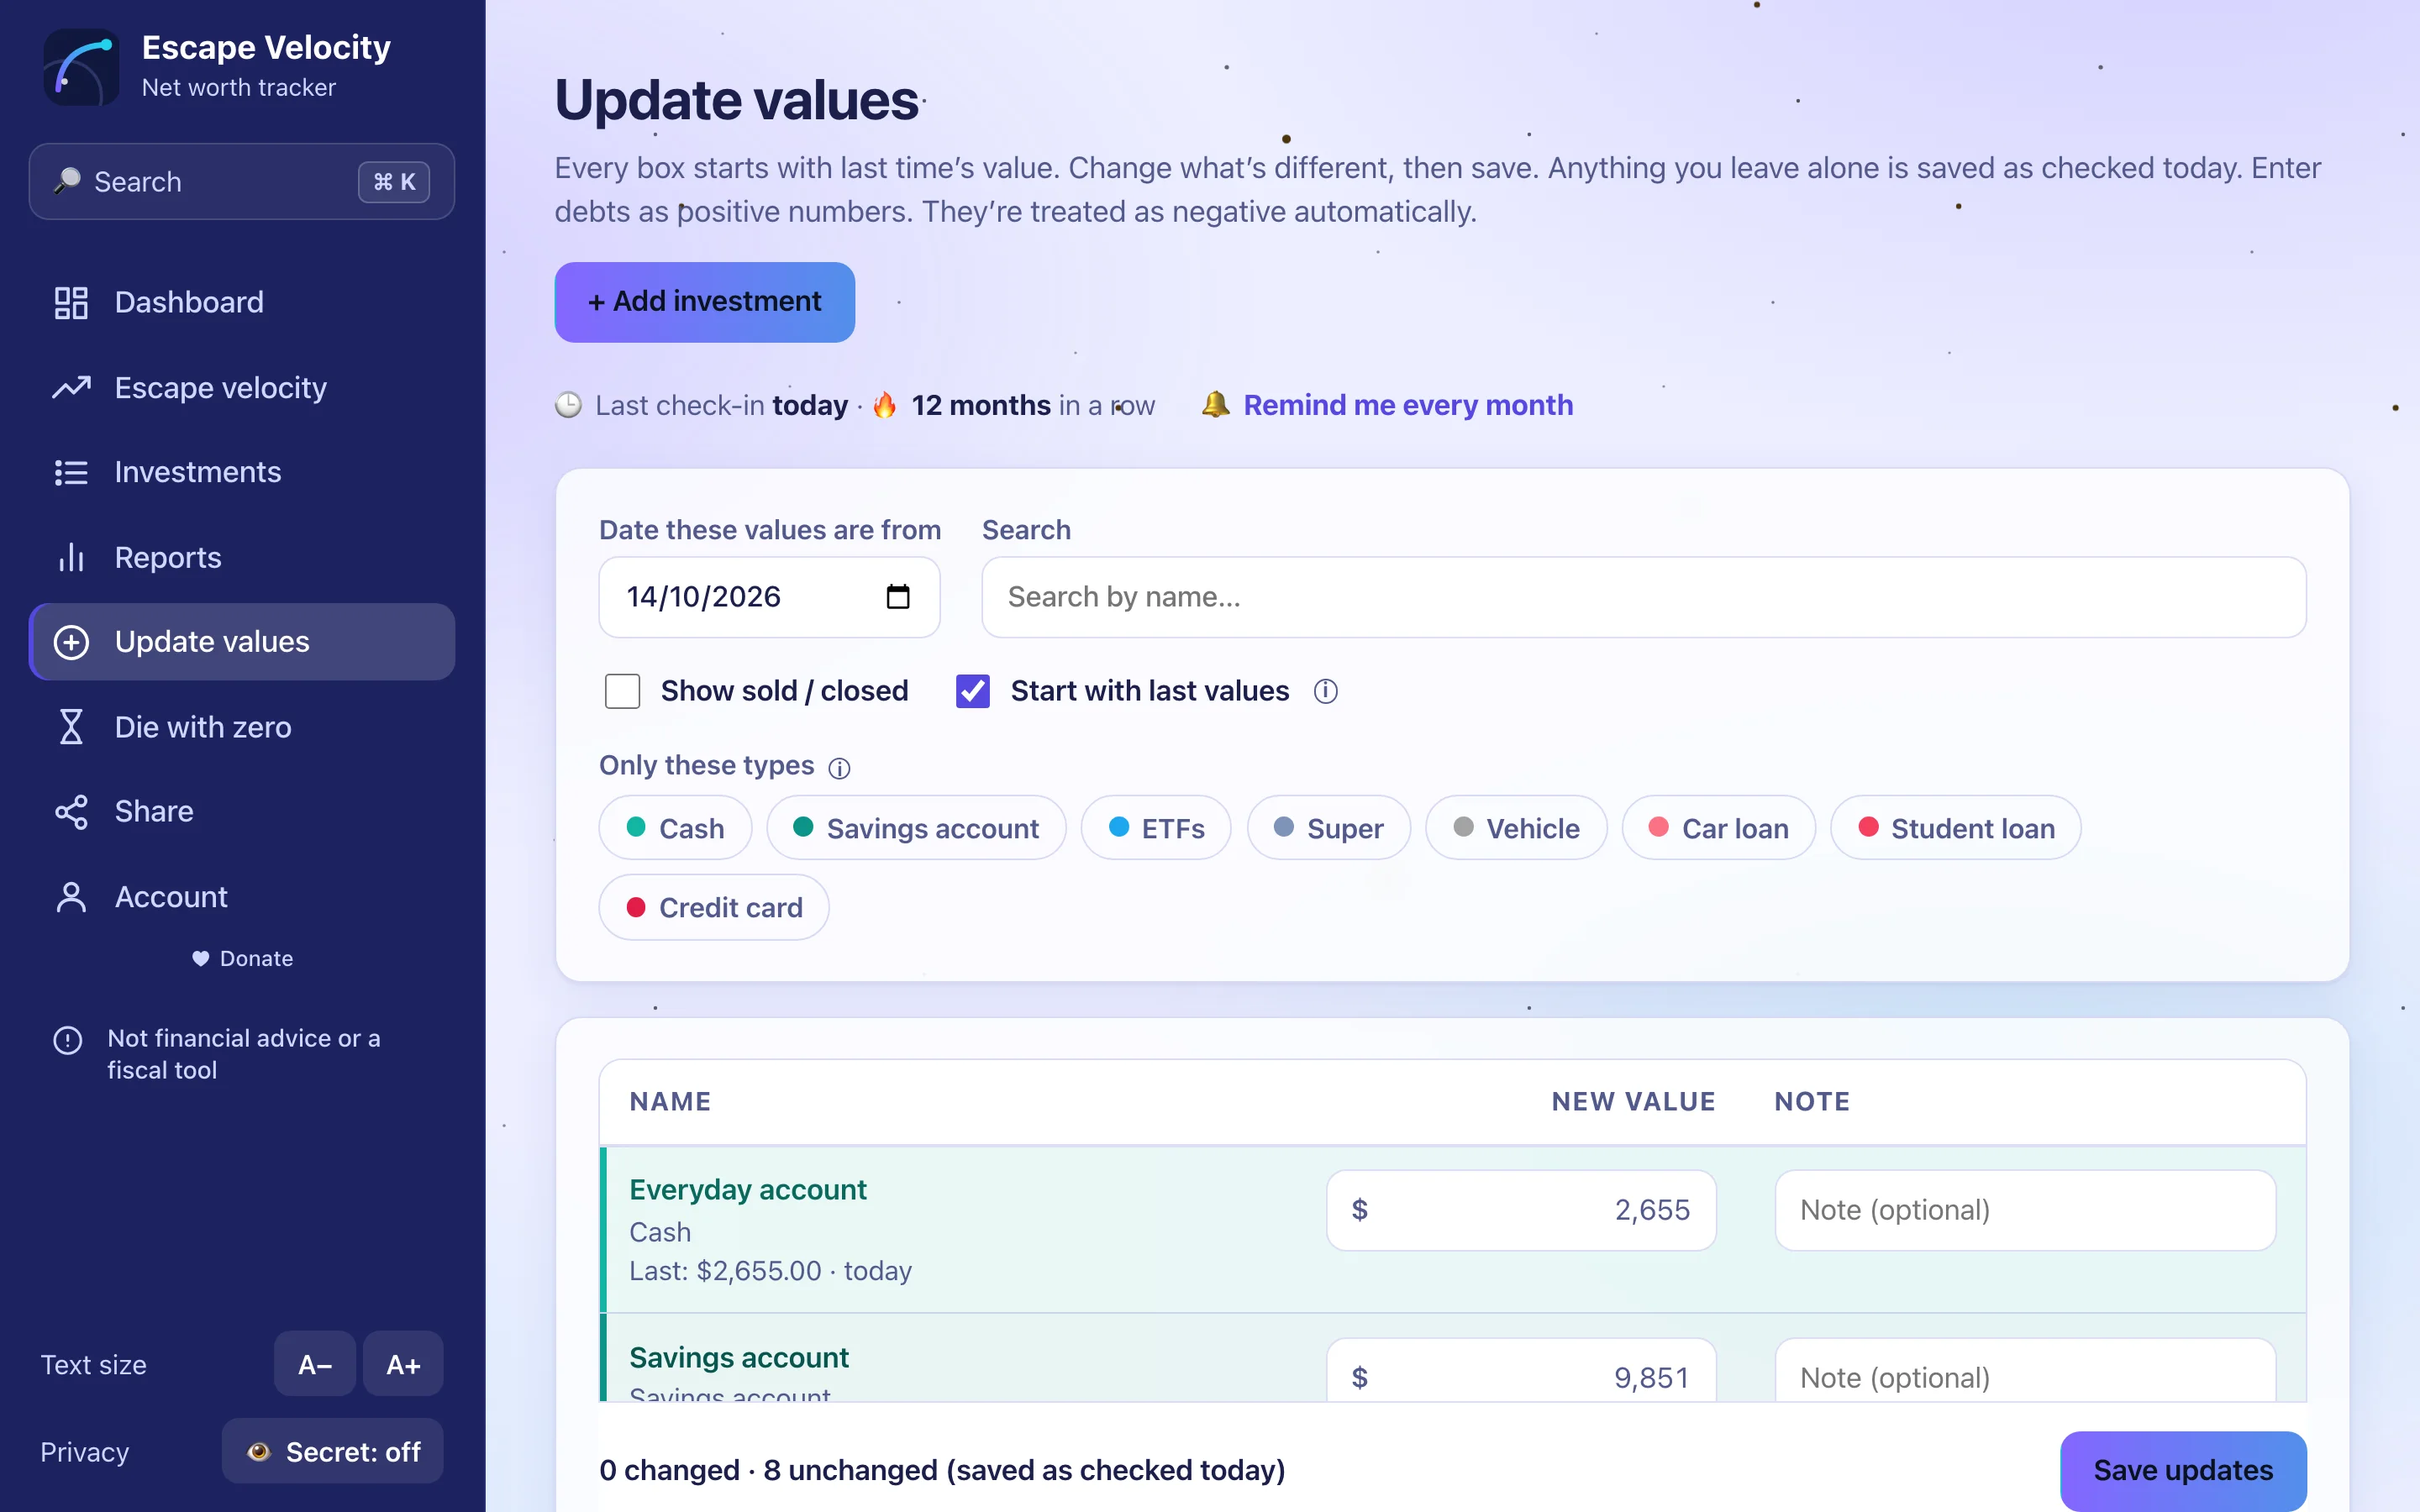Click the clock icon by Last check-in

coord(568,405)
